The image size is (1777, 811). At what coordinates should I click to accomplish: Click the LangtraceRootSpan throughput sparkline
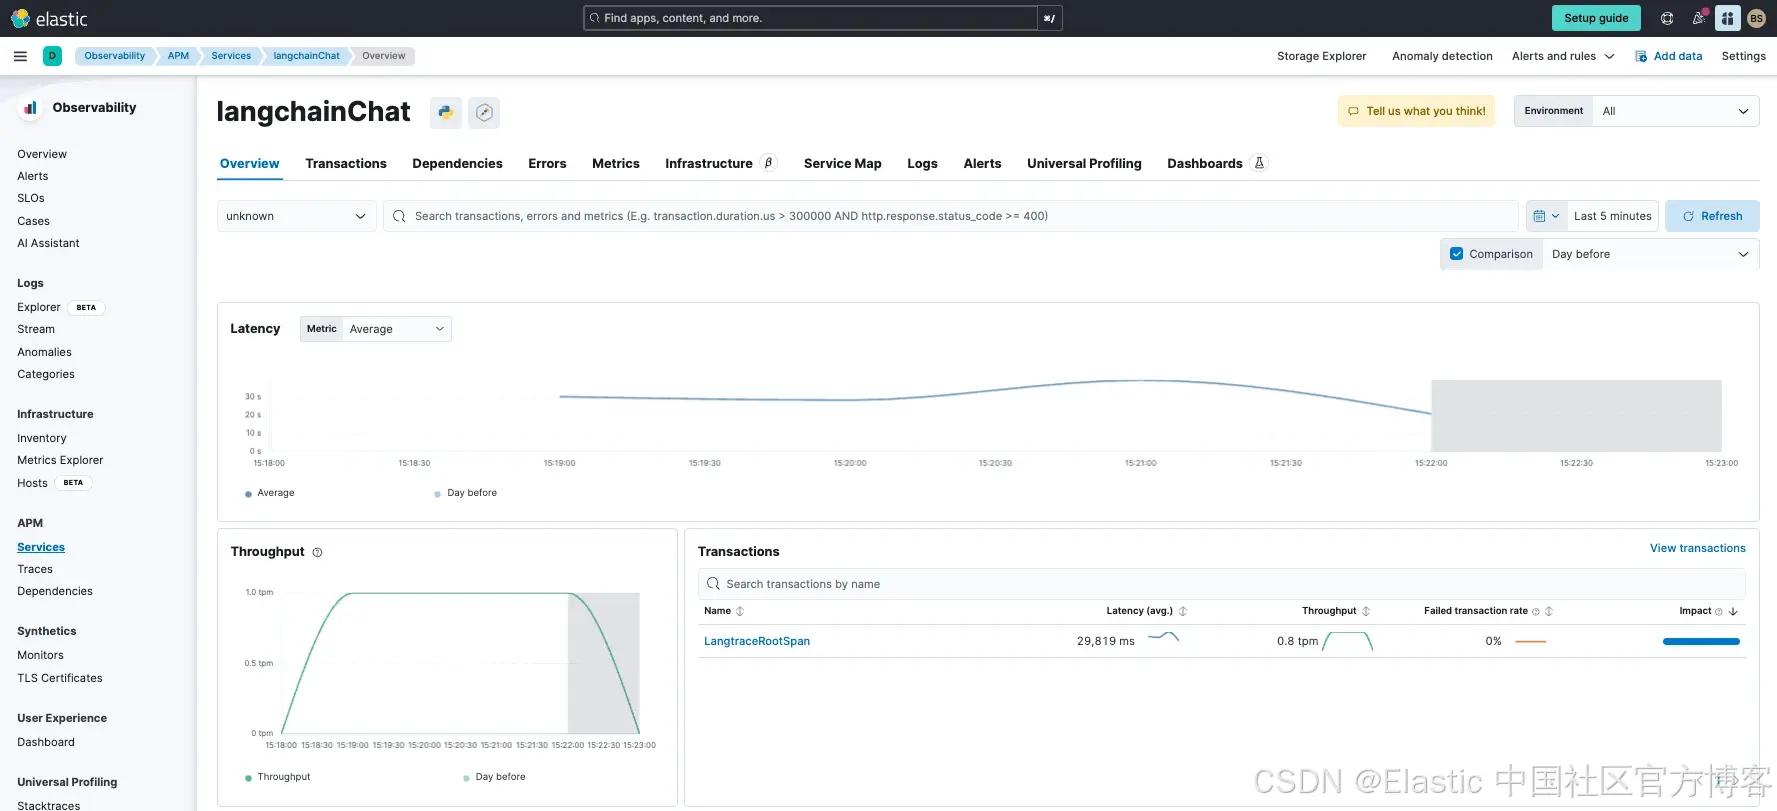(x=1347, y=641)
